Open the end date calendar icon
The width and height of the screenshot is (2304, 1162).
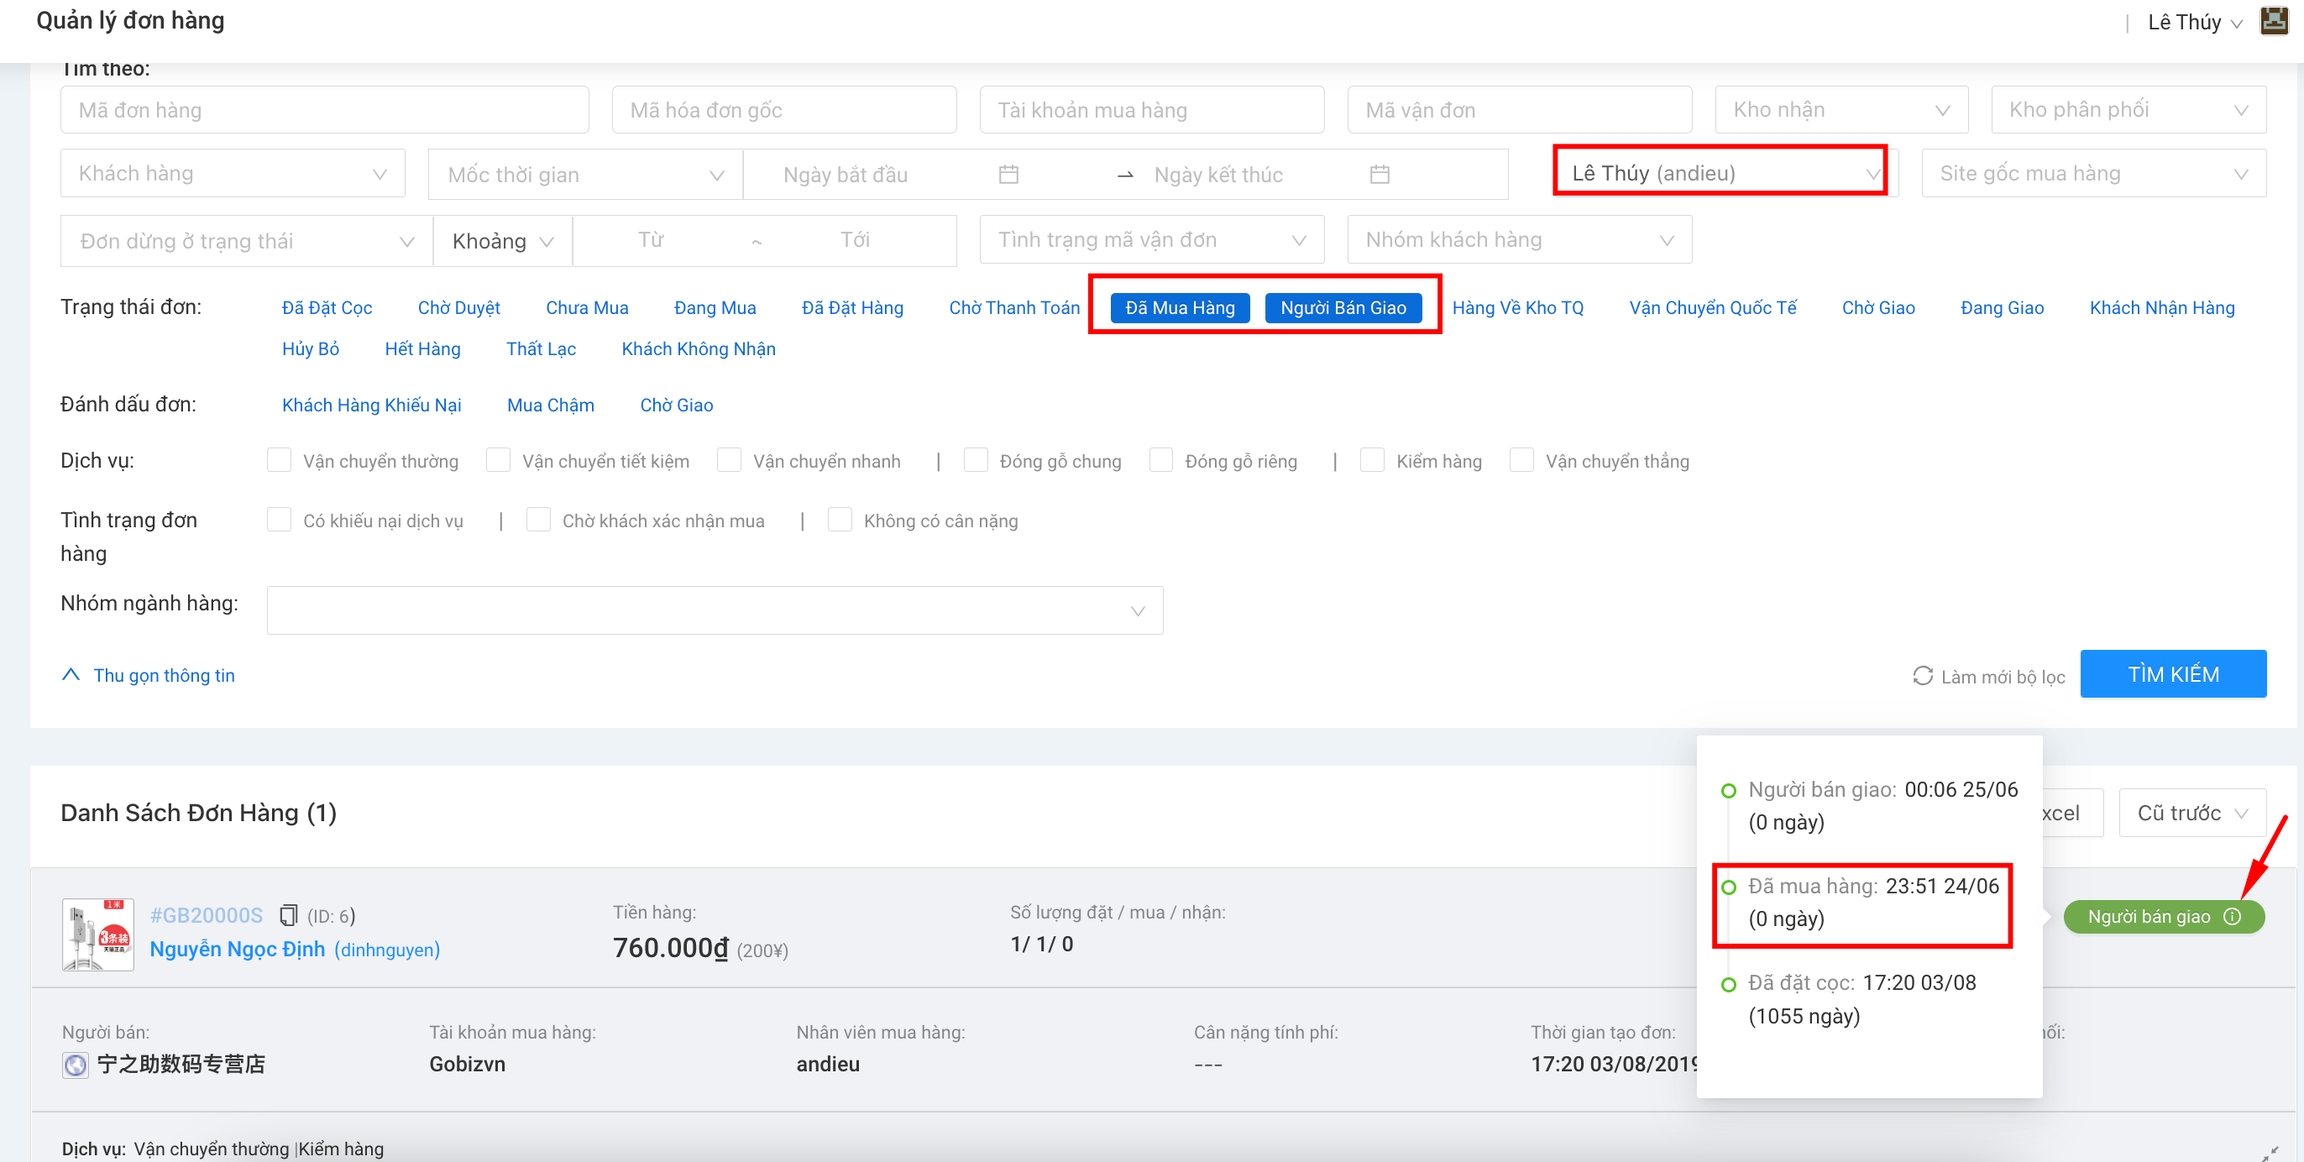pos(1379,174)
